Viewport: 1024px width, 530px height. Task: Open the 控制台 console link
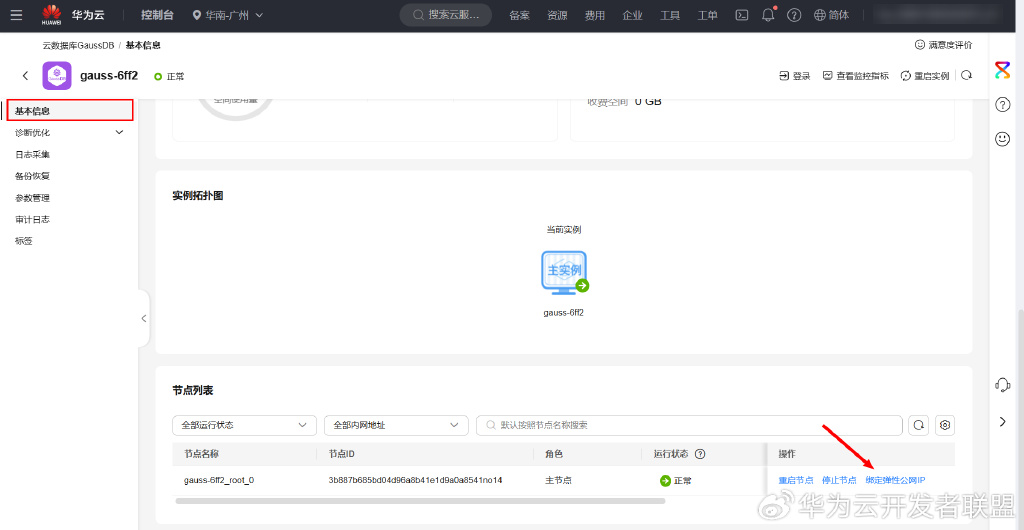[x=157, y=15]
